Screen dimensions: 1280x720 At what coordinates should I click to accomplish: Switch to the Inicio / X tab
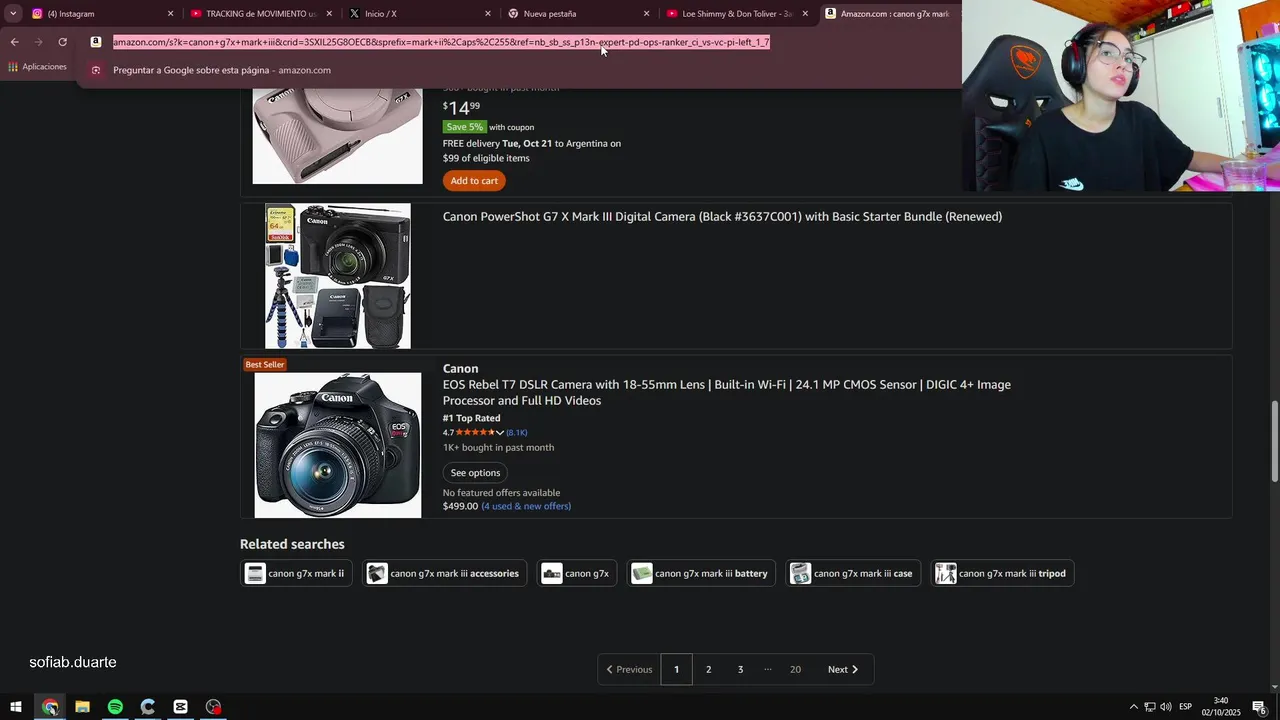pyautogui.click(x=418, y=14)
